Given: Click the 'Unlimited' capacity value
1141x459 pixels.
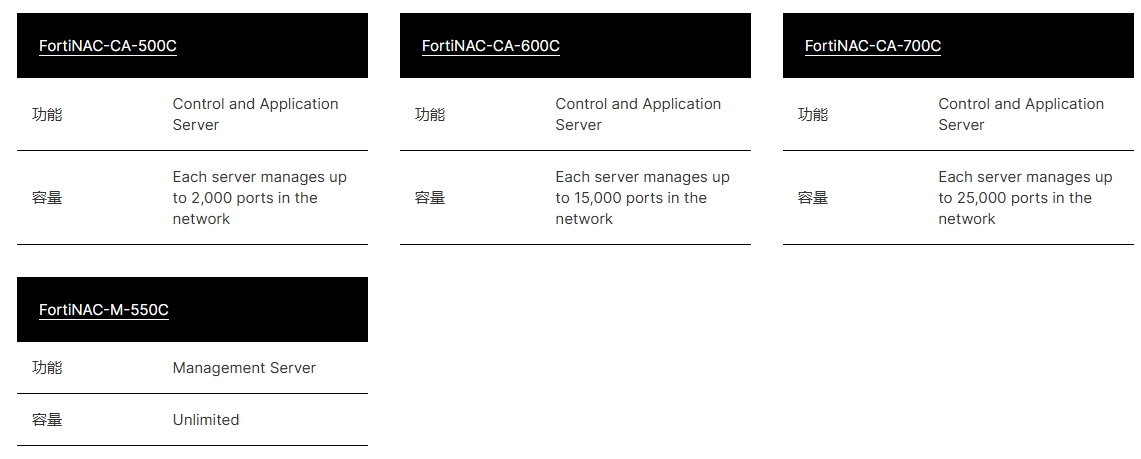Looking at the screenshot, I should [206, 420].
